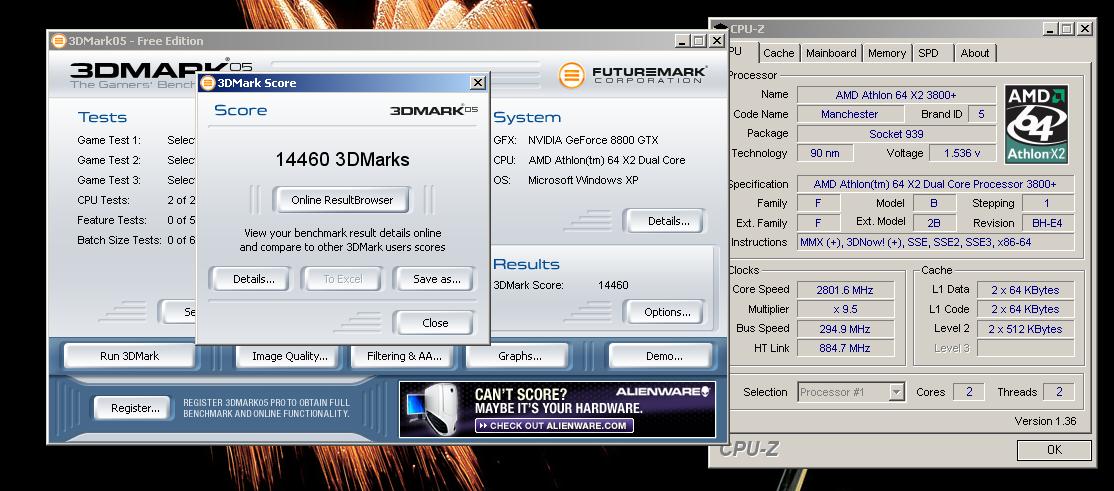The width and height of the screenshot is (1114, 491).
Task: Click the Code Name Manchester value
Action: coord(850,114)
